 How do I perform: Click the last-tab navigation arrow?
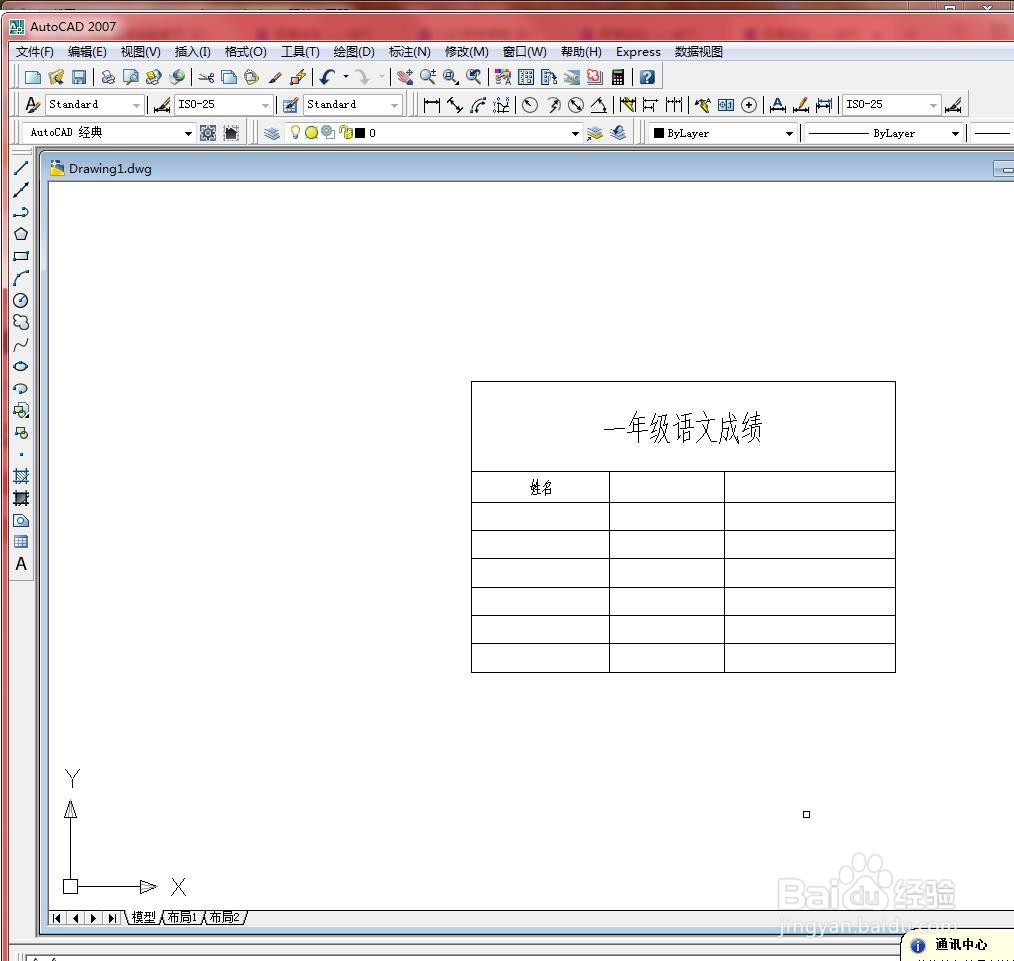113,918
